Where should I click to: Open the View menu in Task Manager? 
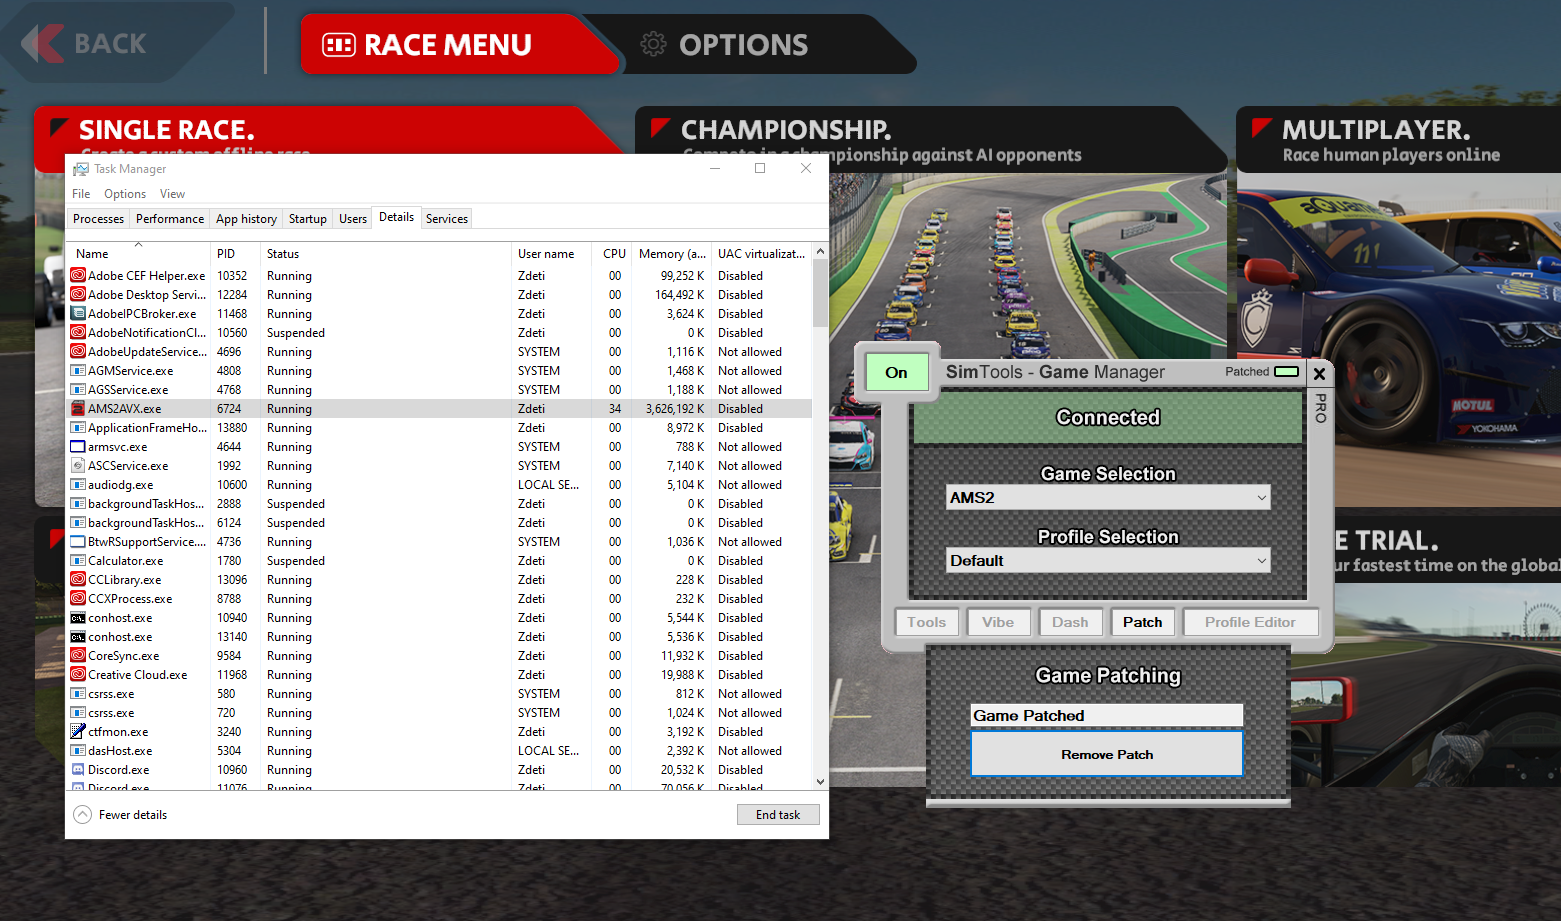point(172,194)
